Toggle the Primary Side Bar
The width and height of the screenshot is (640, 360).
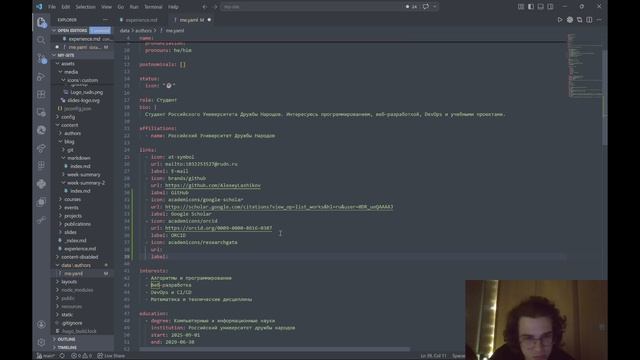click(531, 7)
